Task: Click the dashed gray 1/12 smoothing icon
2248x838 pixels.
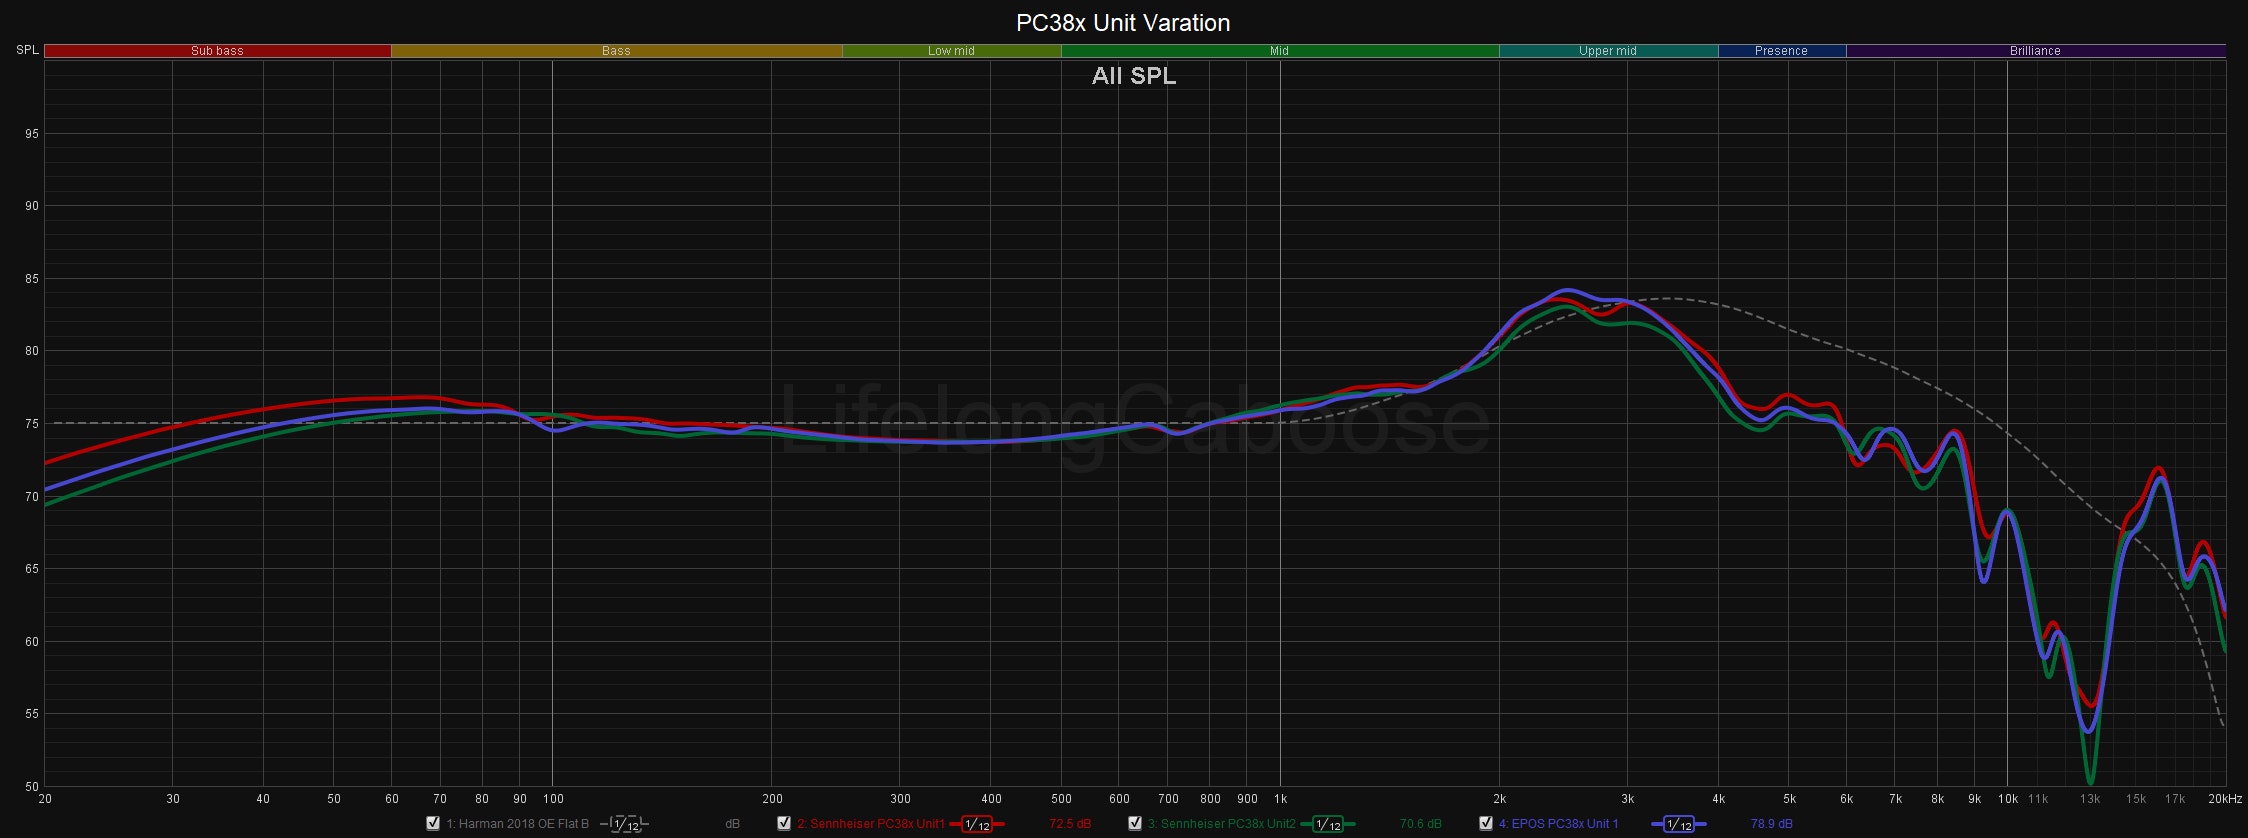Action: click(x=625, y=825)
